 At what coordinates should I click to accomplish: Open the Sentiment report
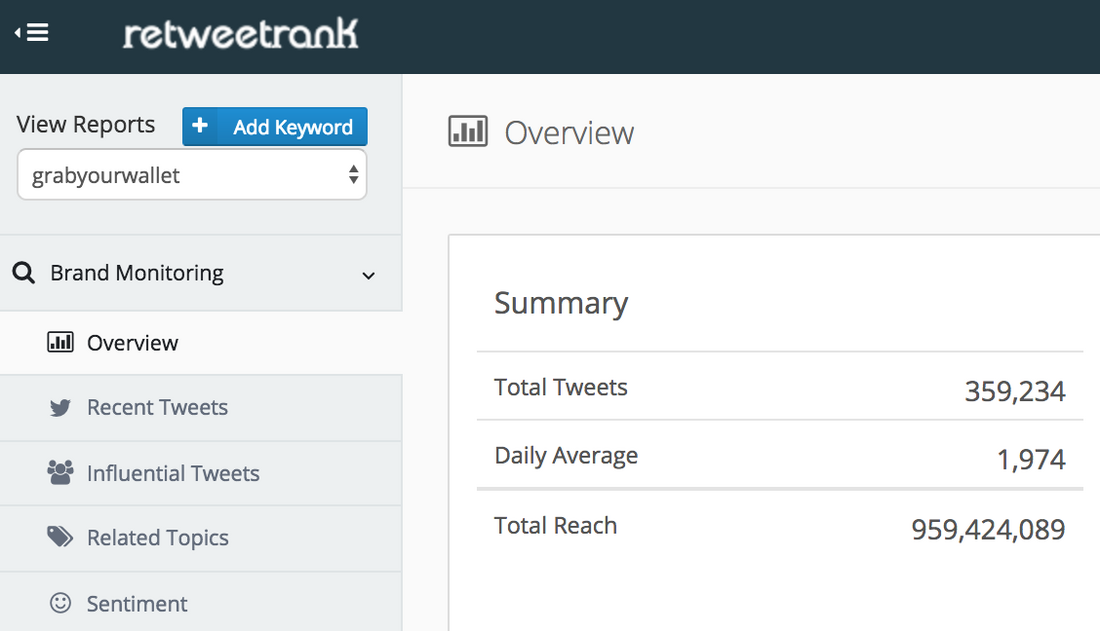tap(137, 604)
